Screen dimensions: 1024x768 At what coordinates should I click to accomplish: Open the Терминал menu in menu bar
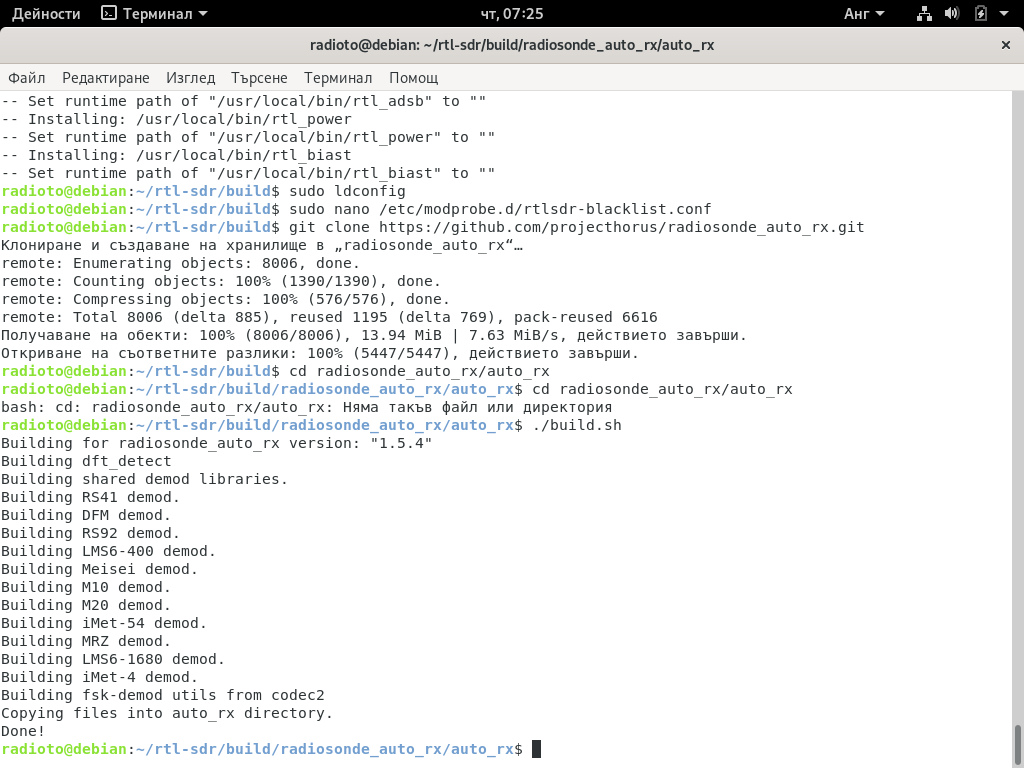pyautogui.click(x=338, y=78)
